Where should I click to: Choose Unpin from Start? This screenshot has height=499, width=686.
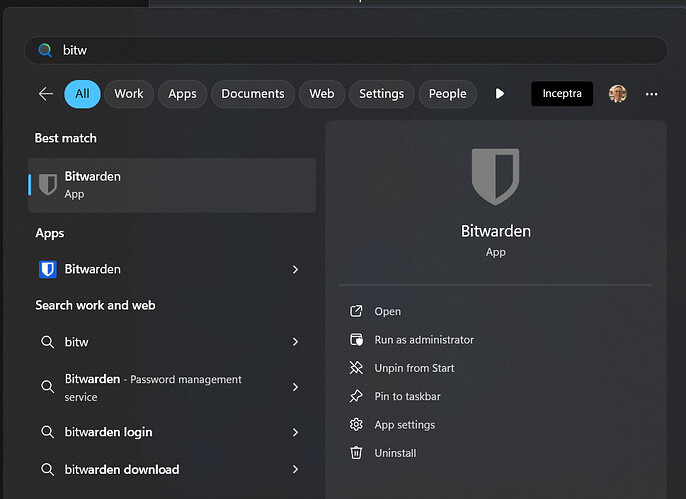click(414, 368)
